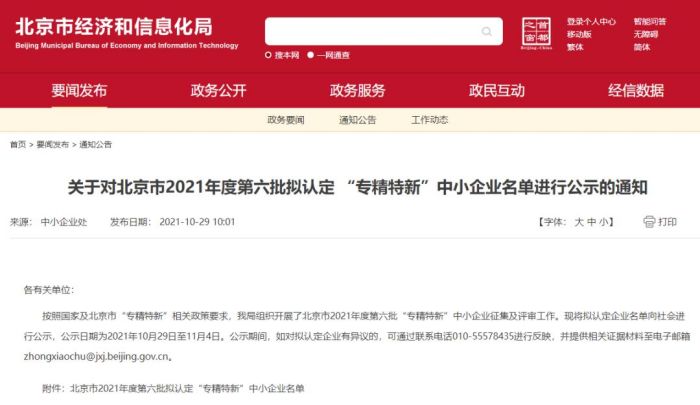
Task: Open the Beijing capital window logo
Action: click(x=536, y=33)
